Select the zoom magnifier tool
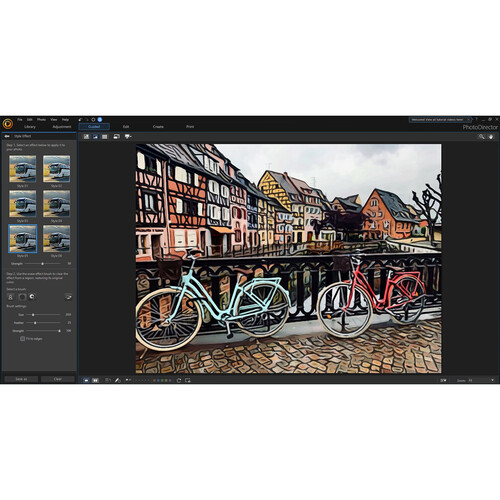Viewport: 500px width, 500px height. pyautogui.click(x=481, y=137)
